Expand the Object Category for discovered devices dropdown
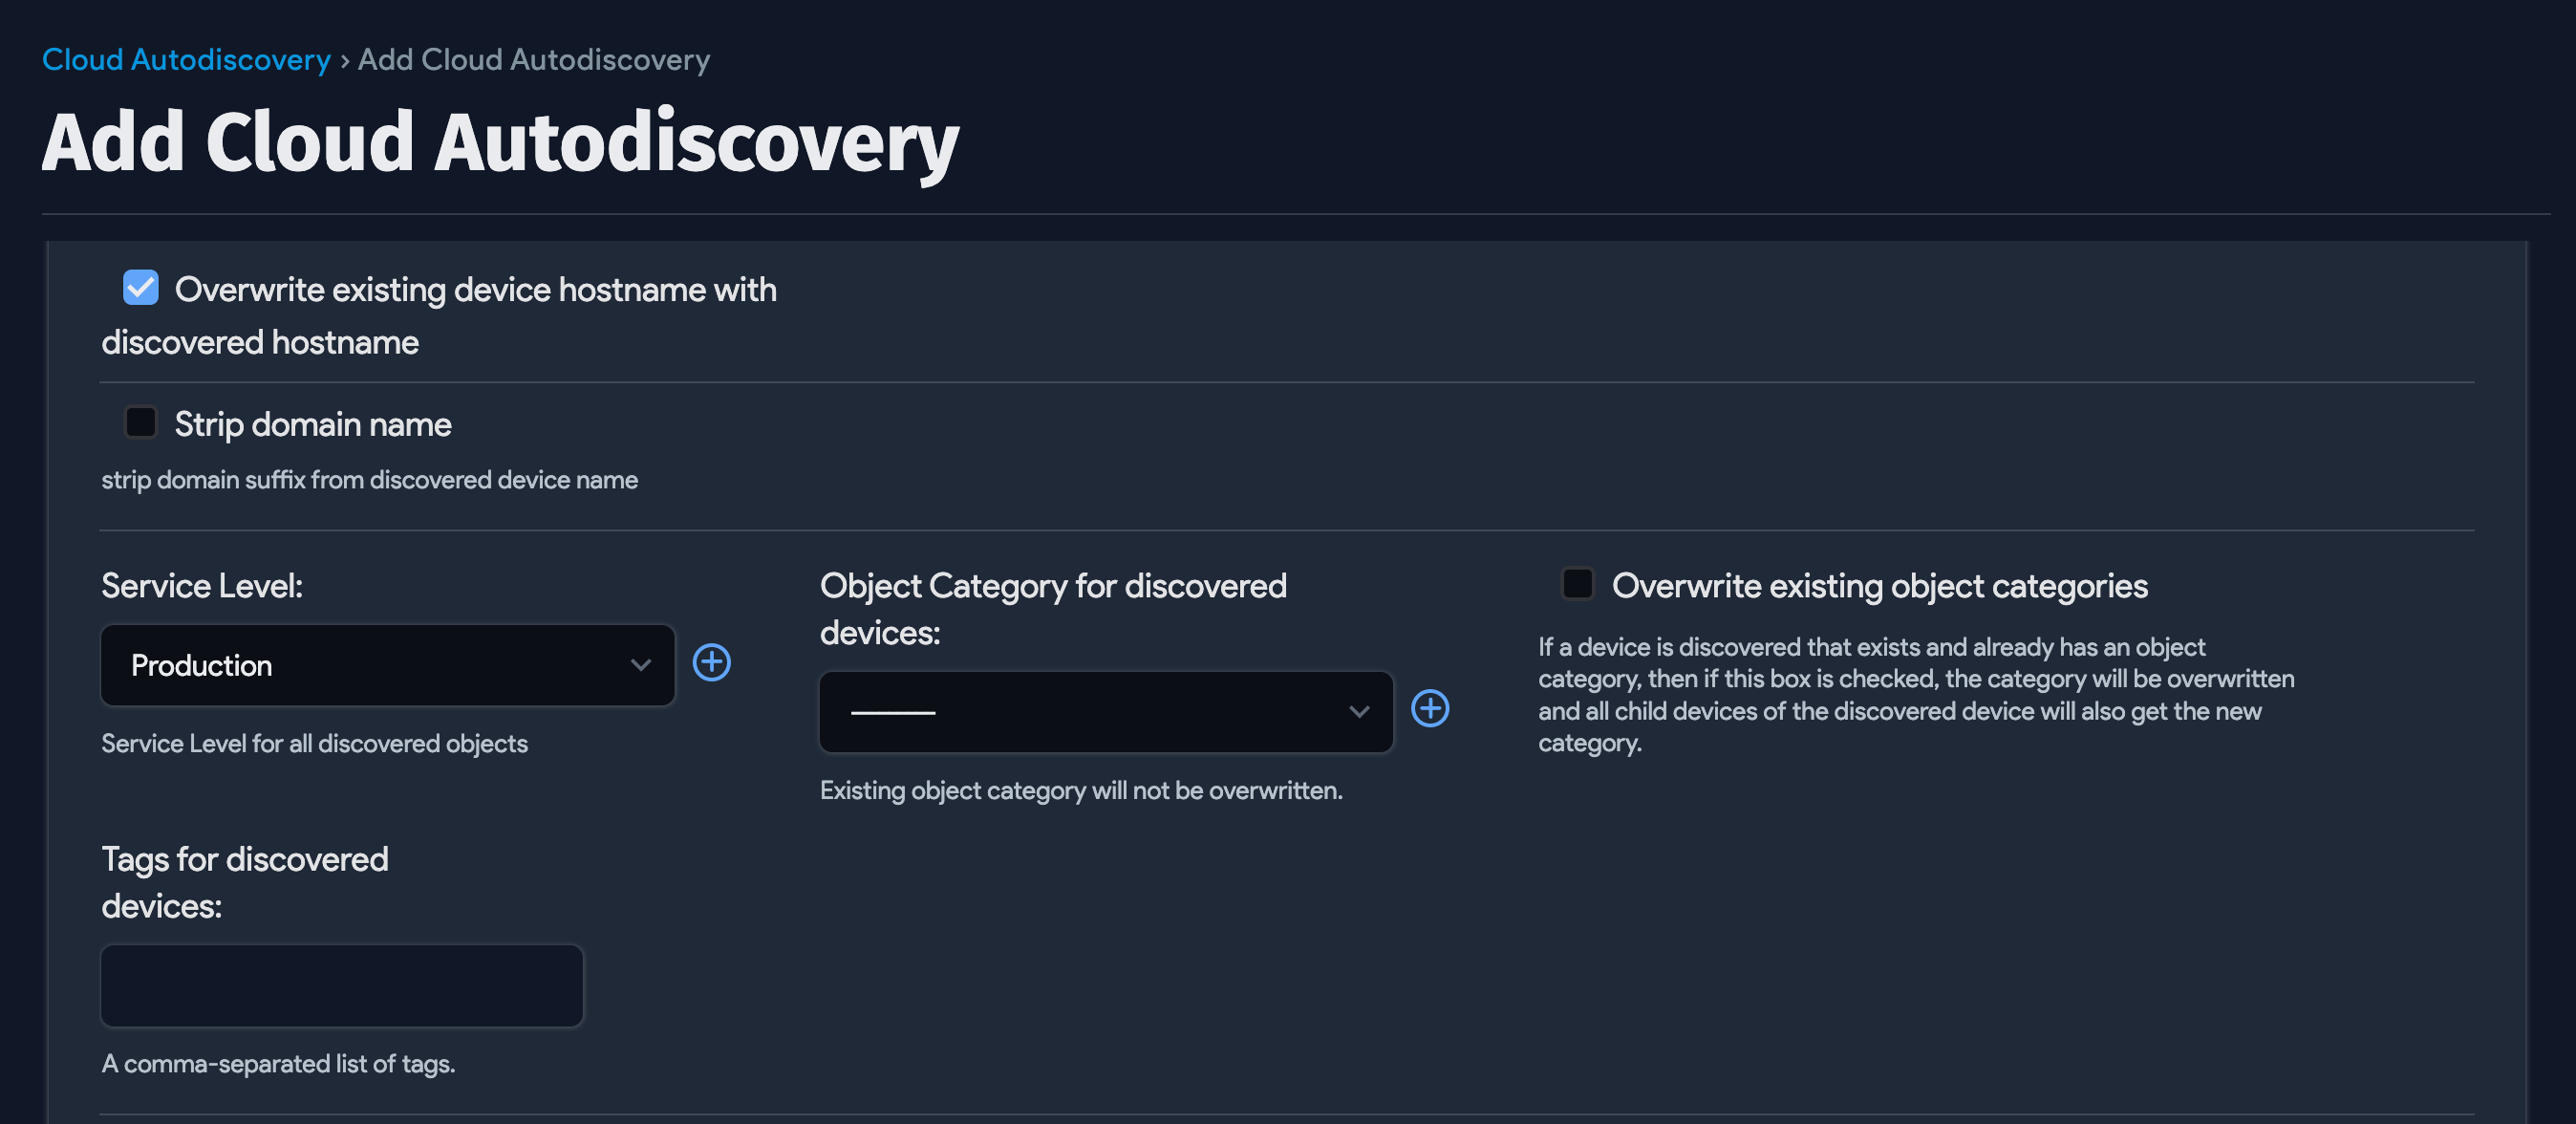2576x1124 pixels. click(x=1105, y=712)
